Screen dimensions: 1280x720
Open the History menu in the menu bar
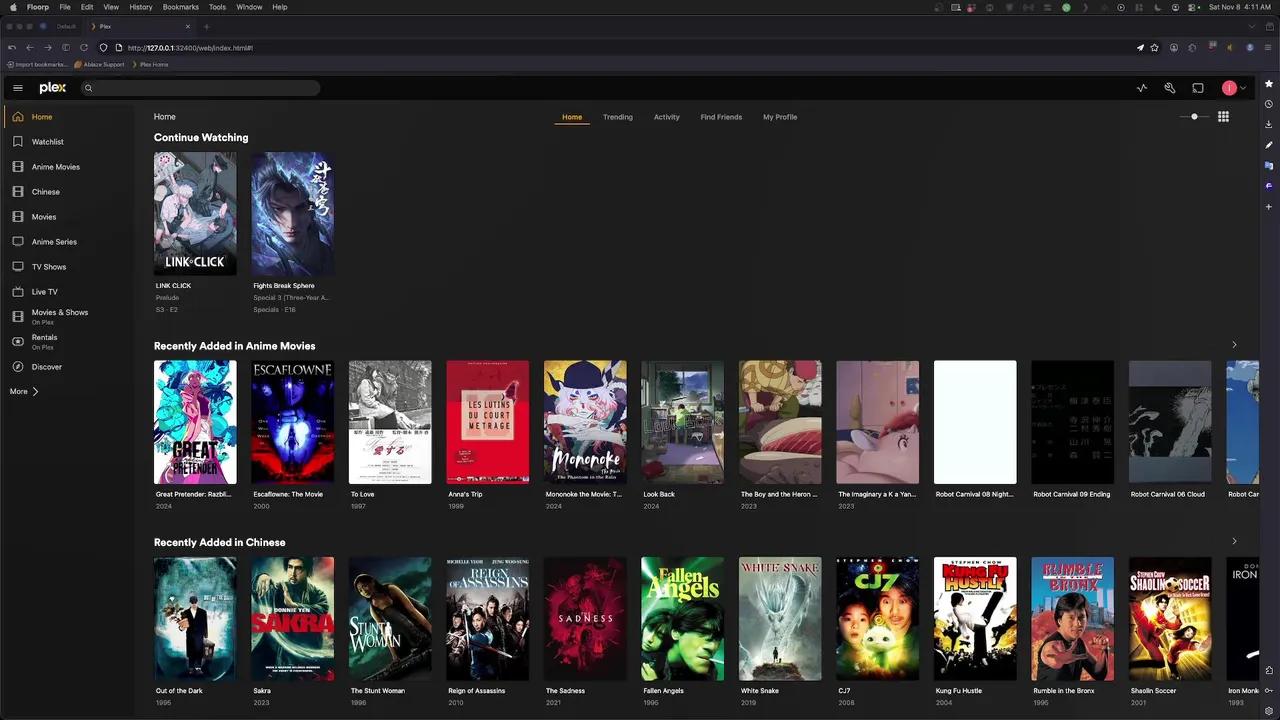(x=141, y=7)
